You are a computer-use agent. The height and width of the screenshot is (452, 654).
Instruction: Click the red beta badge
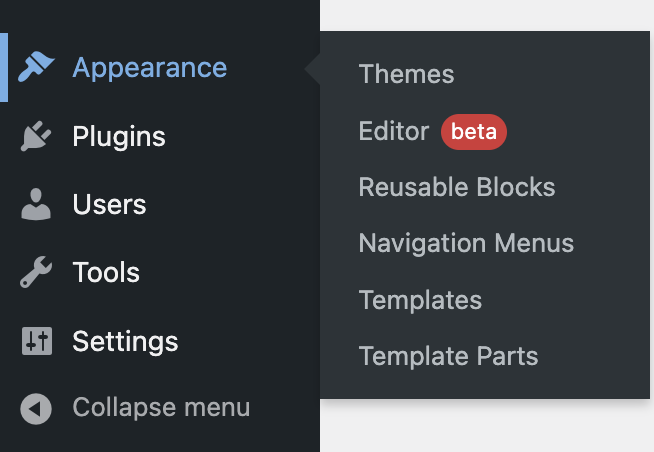click(x=474, y=131)
